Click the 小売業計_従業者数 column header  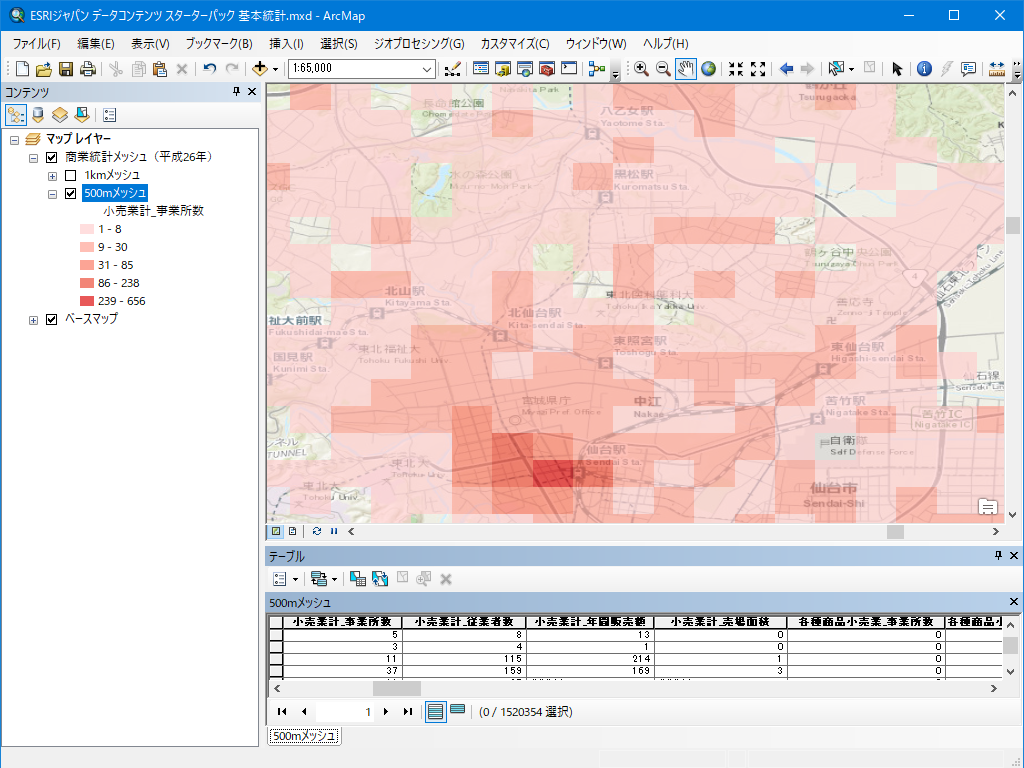464,622
